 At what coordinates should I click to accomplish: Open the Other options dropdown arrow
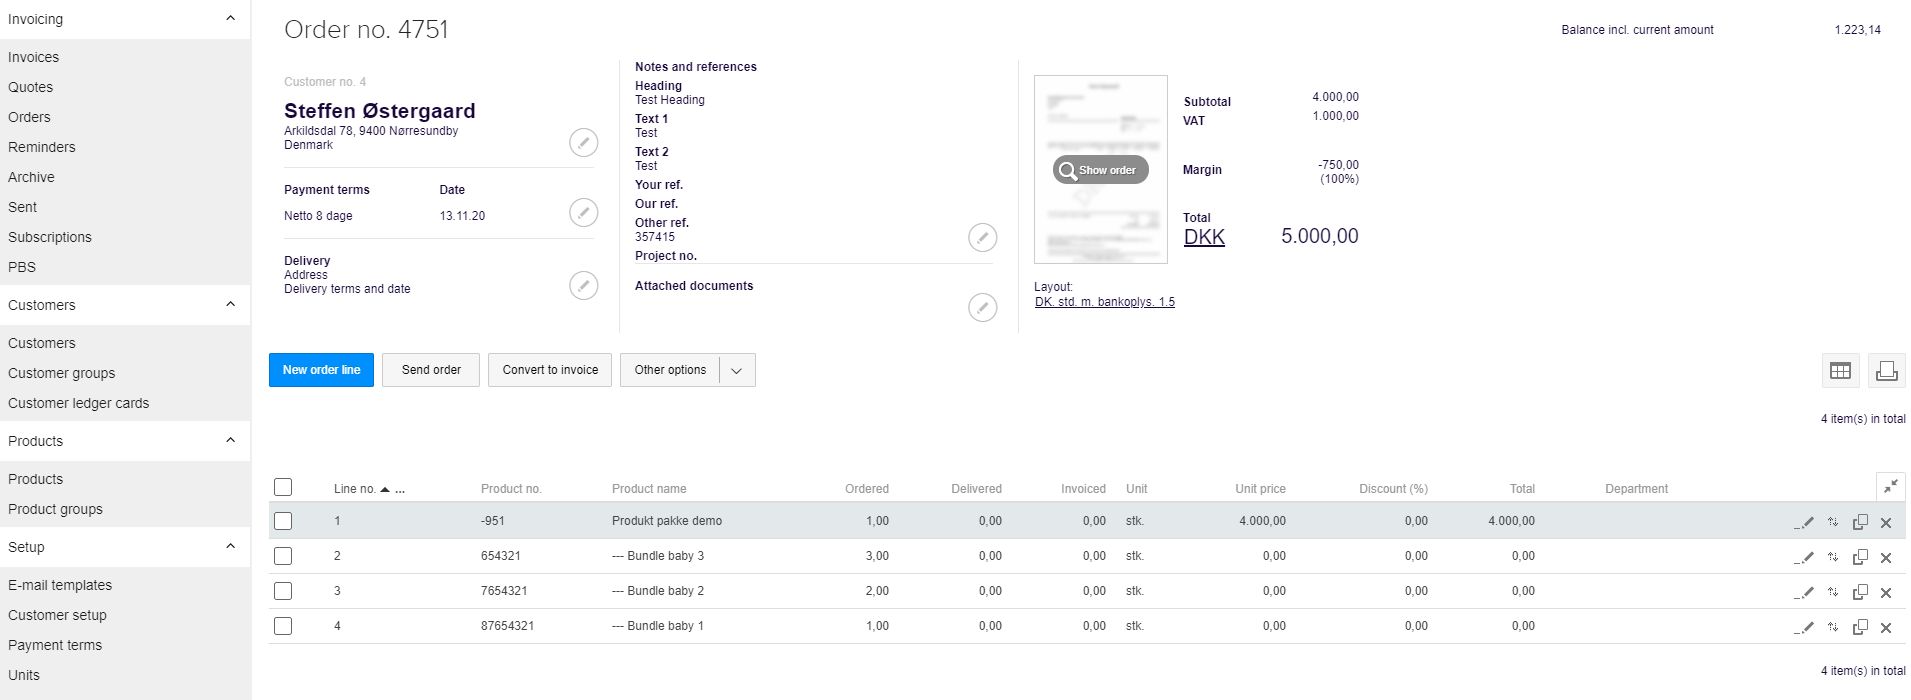[736, 370]
